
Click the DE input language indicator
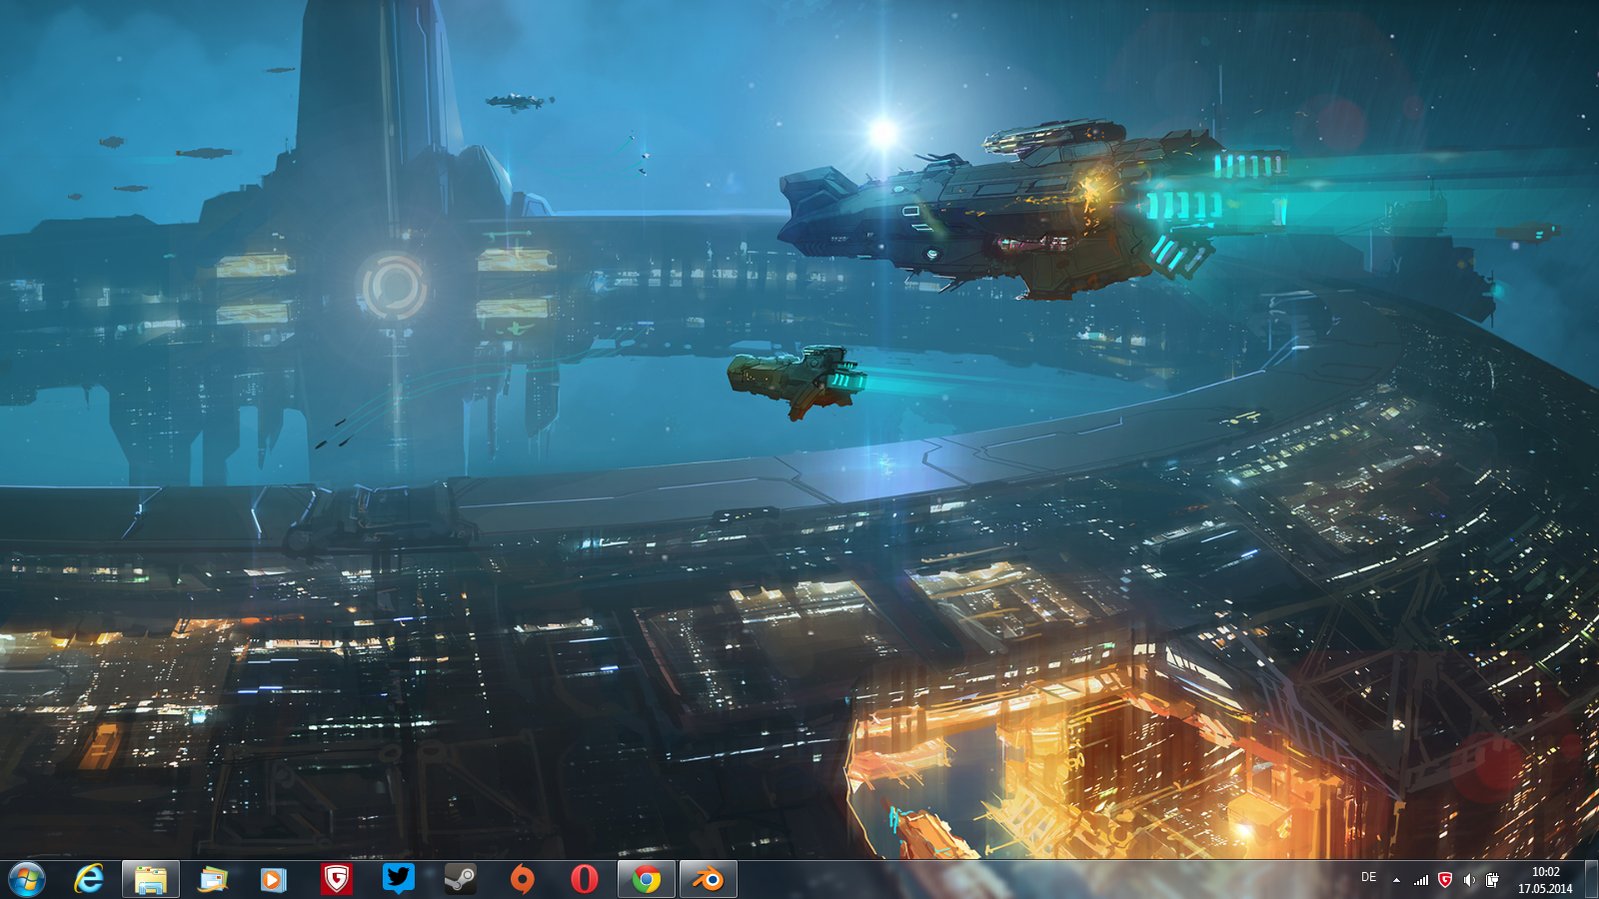pos(1368,878)
